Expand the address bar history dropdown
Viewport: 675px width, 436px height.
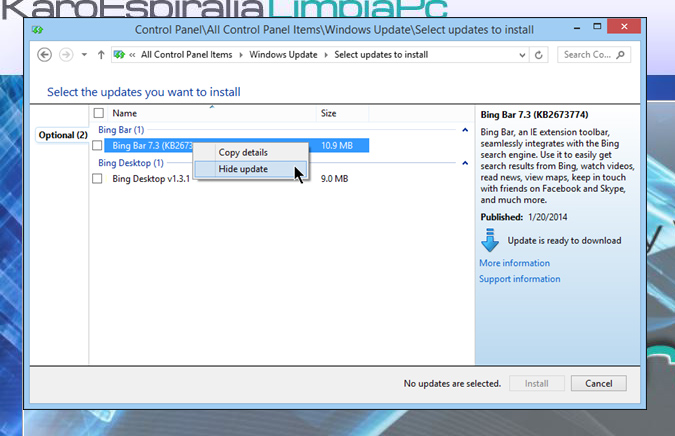coord(522,55)
